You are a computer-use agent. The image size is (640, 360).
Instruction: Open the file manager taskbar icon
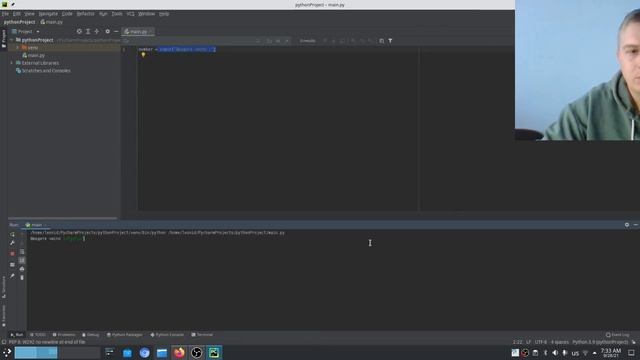[162, 353]
